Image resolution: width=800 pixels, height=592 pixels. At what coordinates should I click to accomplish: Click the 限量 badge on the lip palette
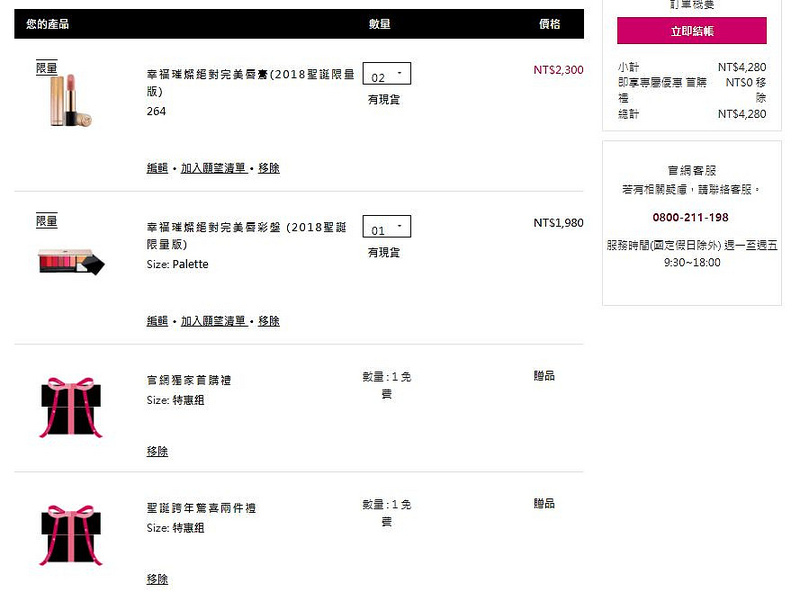(x=46, y=221)
